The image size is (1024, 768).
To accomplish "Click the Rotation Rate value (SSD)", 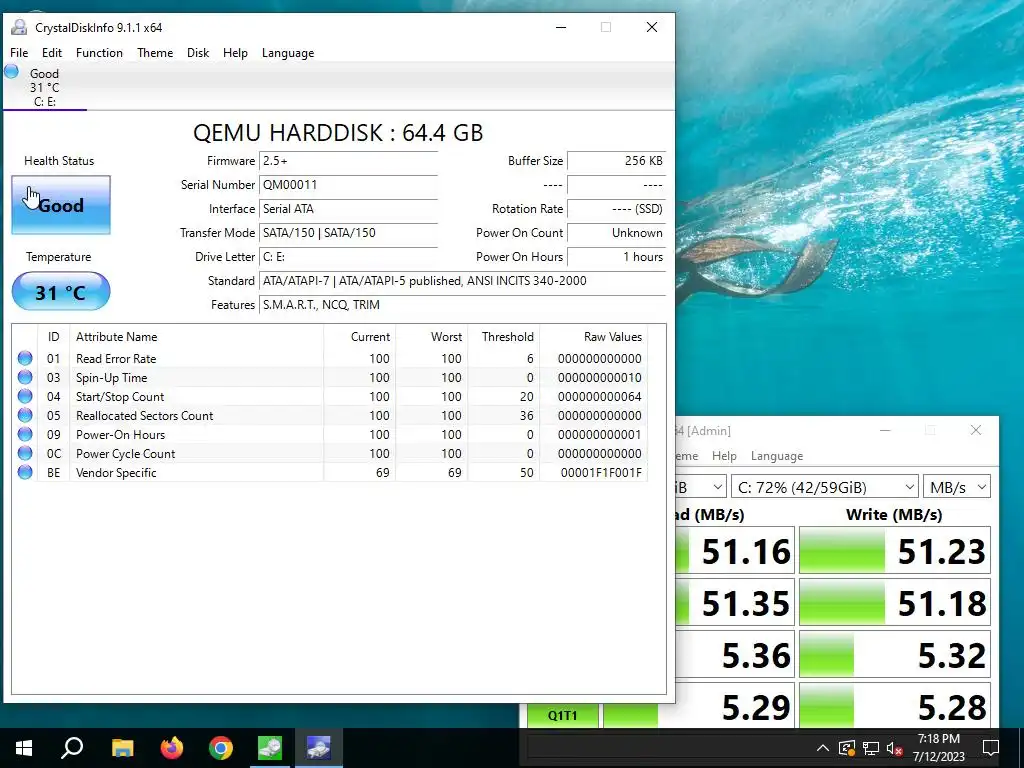I will 616,209.
